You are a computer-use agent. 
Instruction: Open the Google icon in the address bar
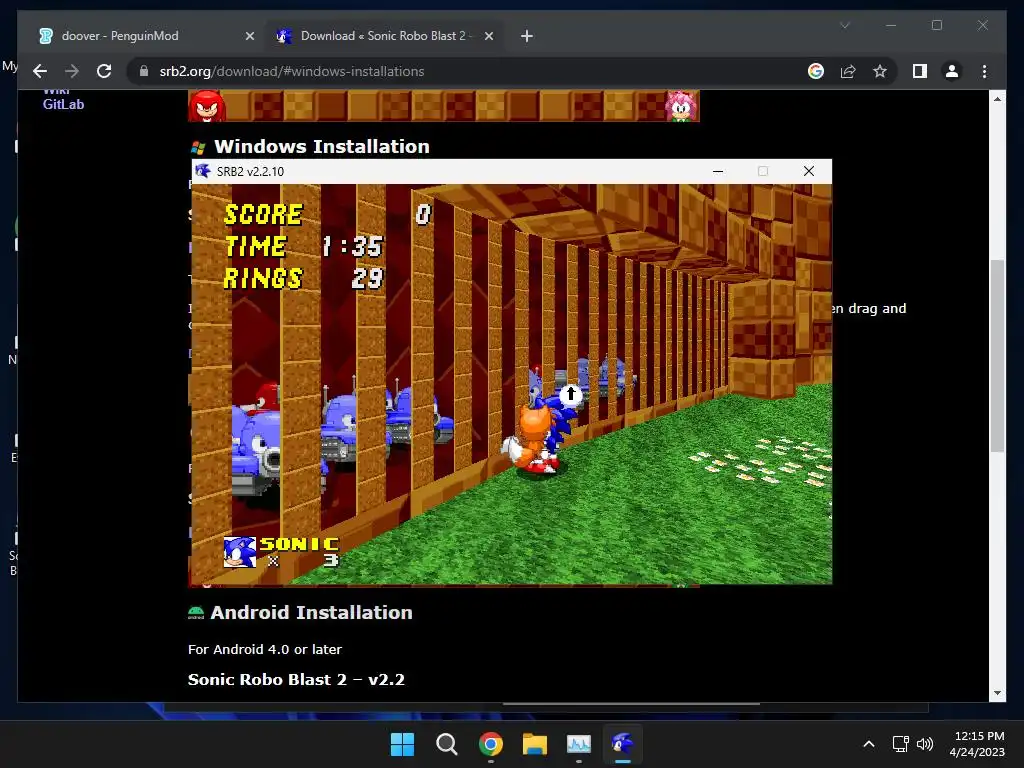(816, 71)
